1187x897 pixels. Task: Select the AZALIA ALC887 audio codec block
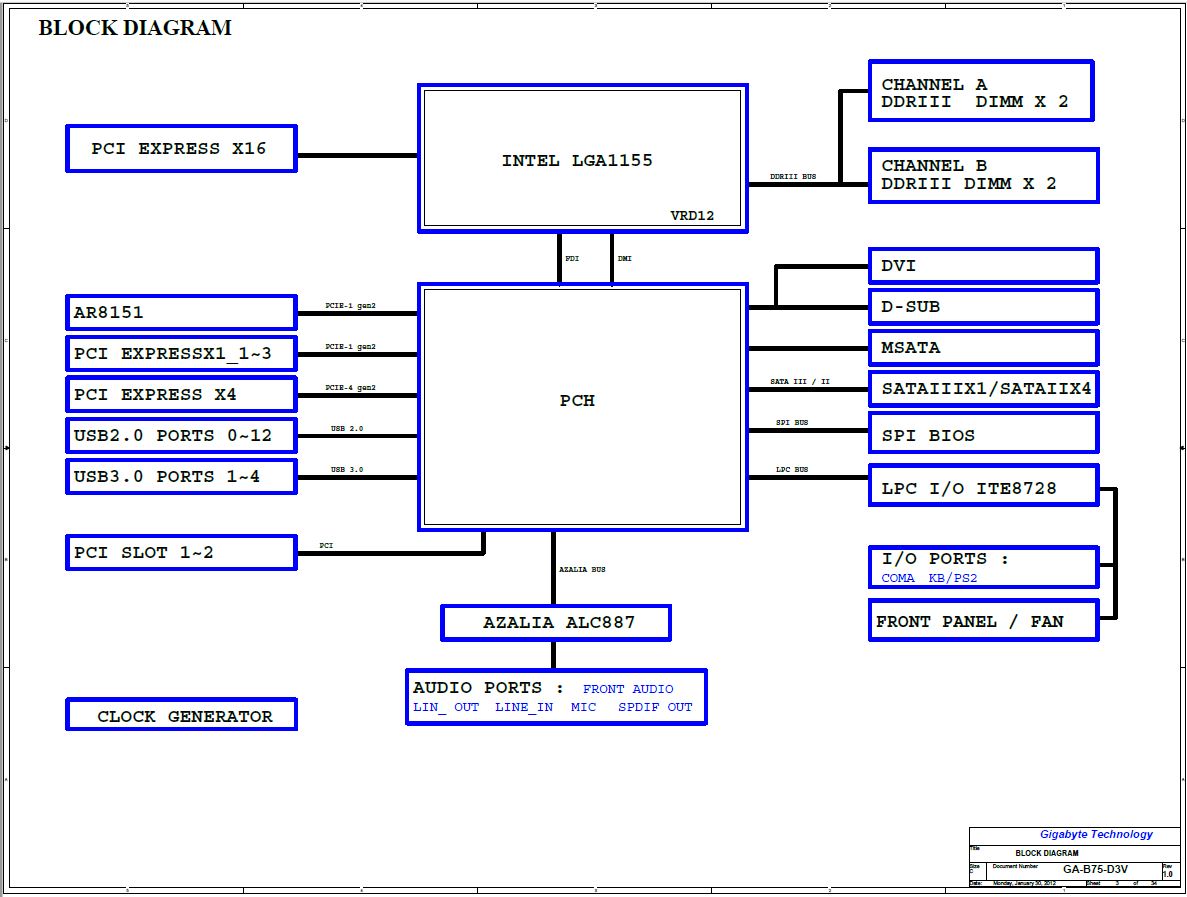[556, 622]
